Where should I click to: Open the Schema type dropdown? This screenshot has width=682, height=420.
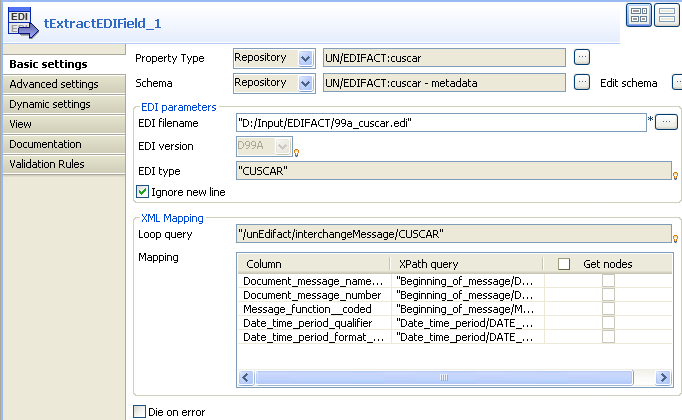click(x=305, y=83)
